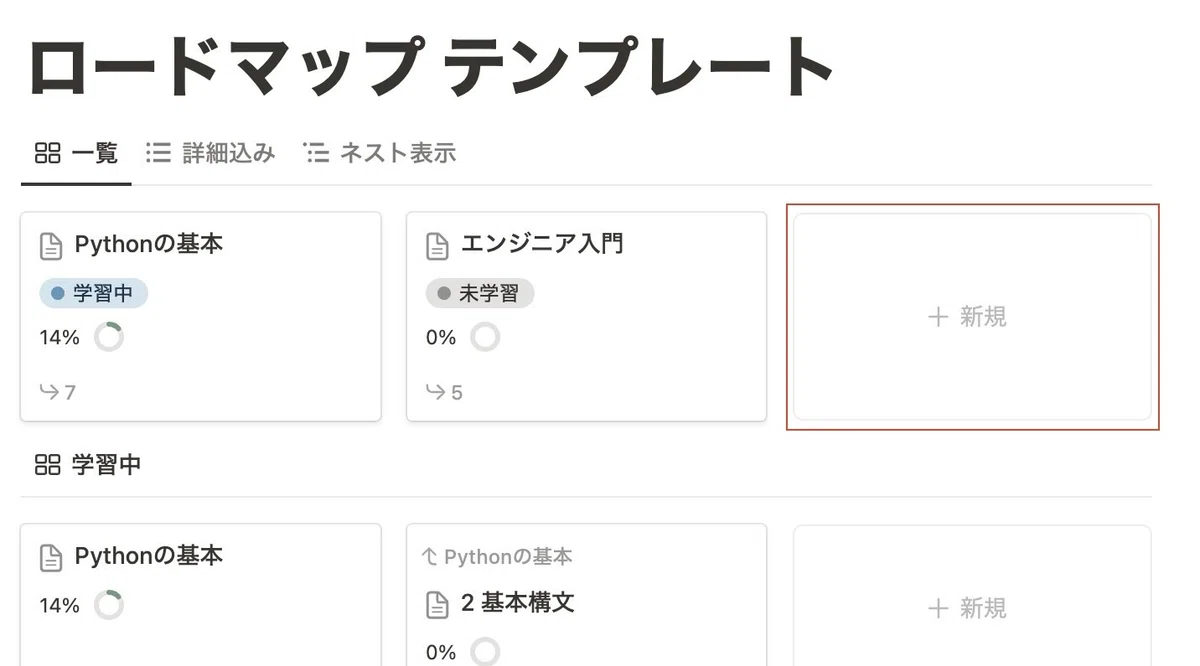Open the 2 基本構文 card title
This screenshot has width=1200, height=666.
(518, 603)
